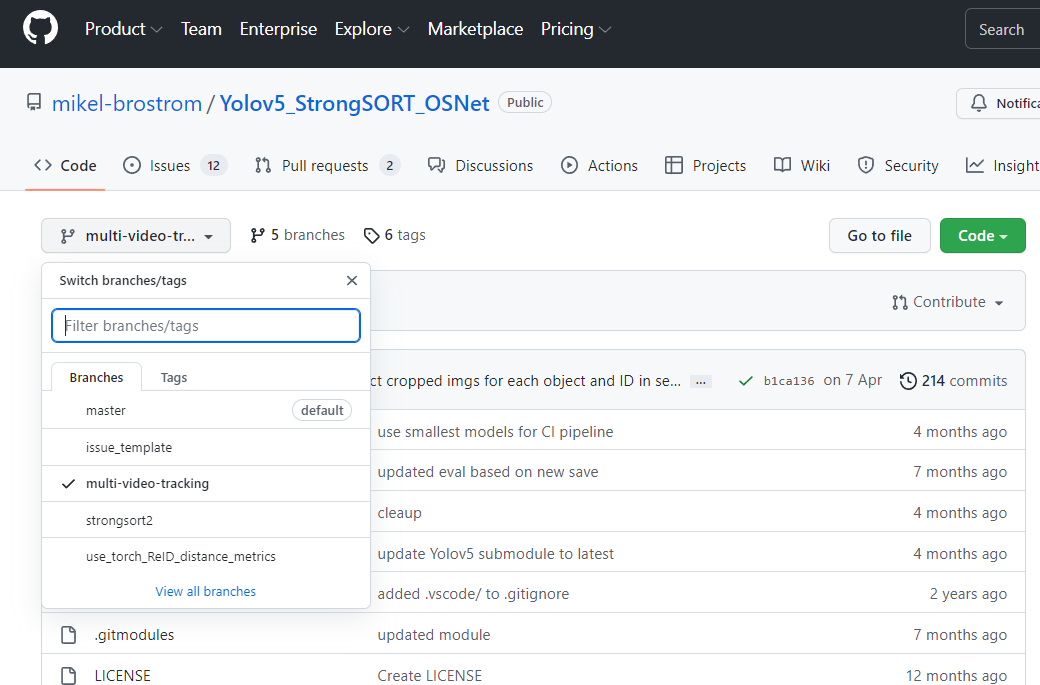Open 'update Yolov5 submodule to latest' commit
1040x685 pixels.
[495, 554]
